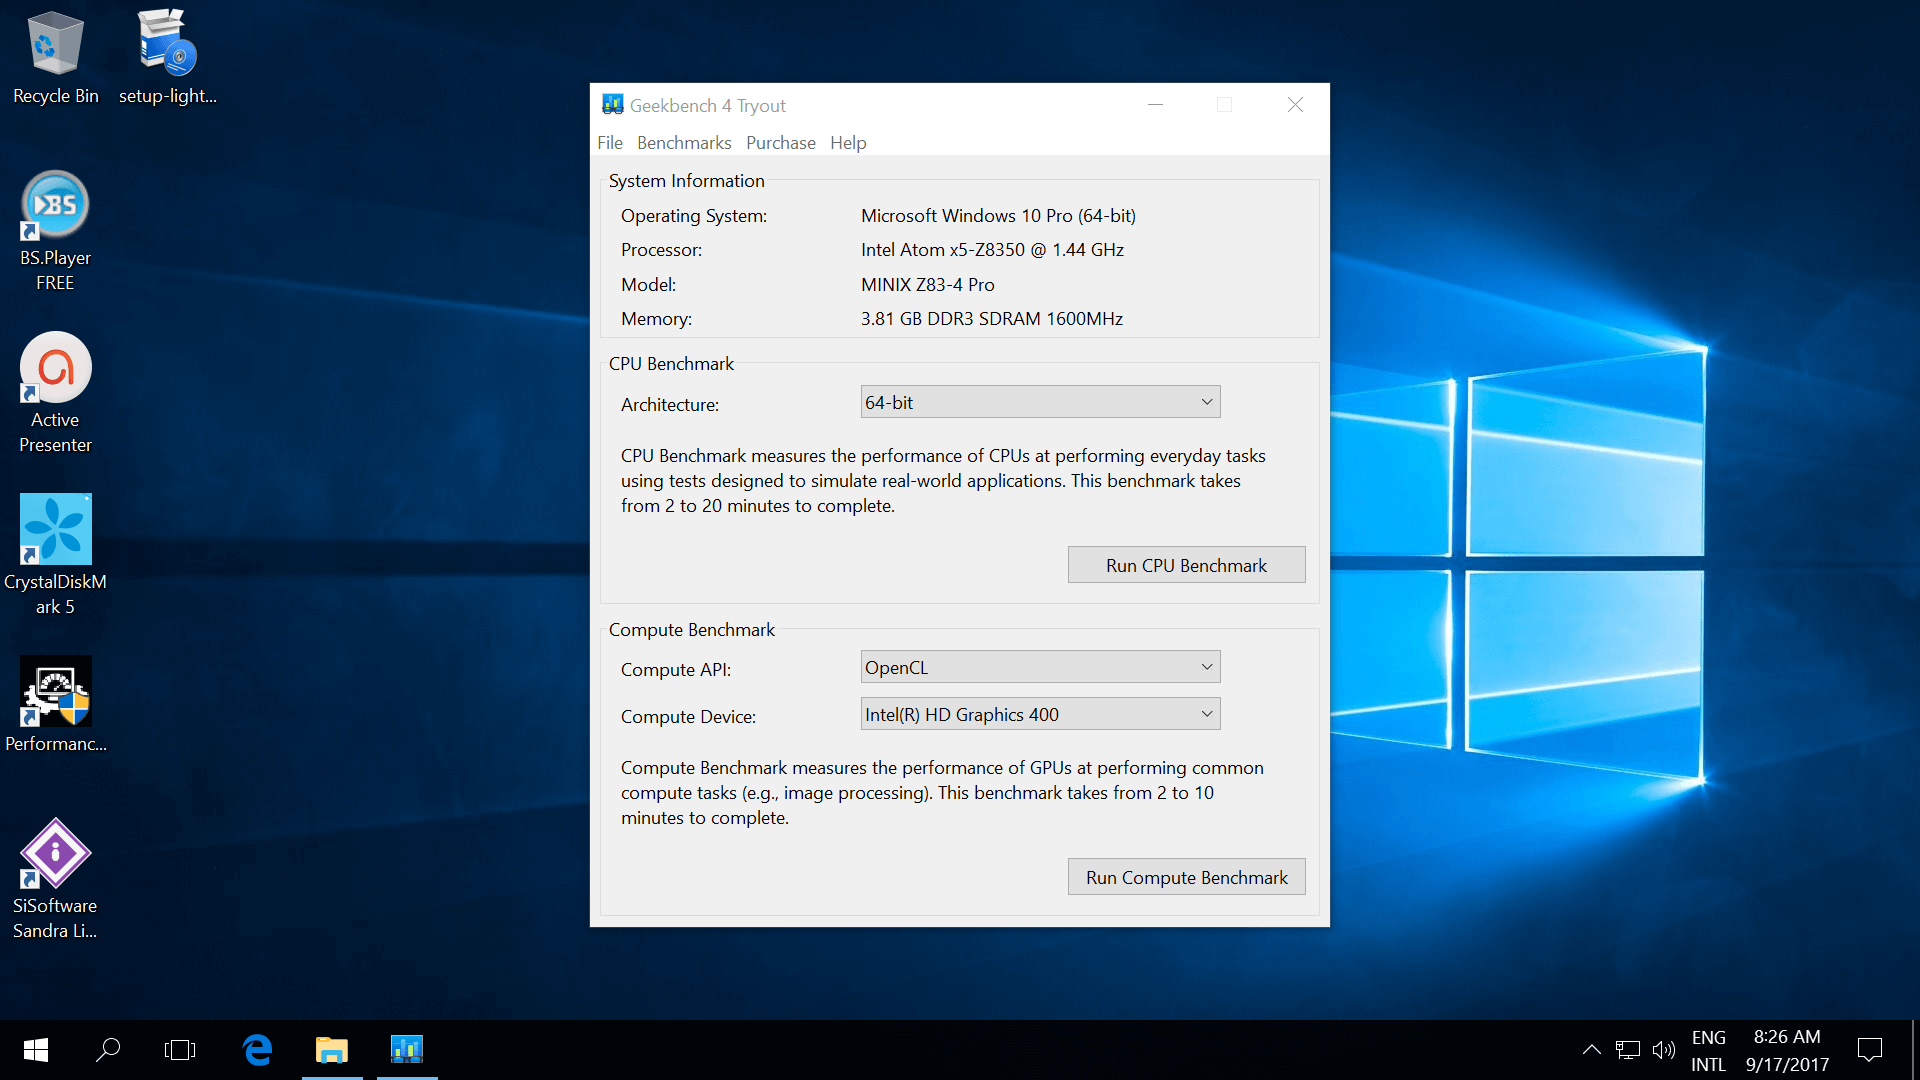
Task: Open the Purchase menu
Action: pos(780,143)
